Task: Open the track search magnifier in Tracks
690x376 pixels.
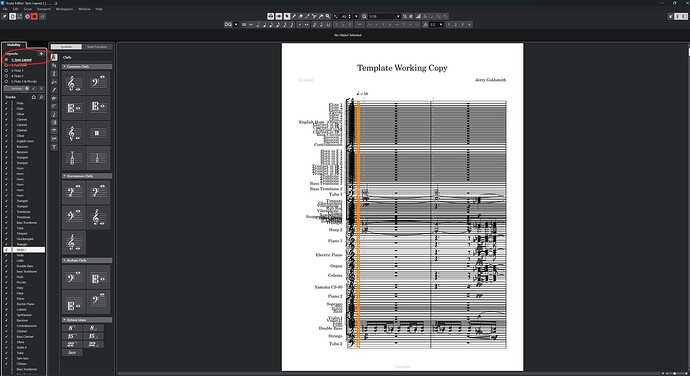Action: point(41,97)
